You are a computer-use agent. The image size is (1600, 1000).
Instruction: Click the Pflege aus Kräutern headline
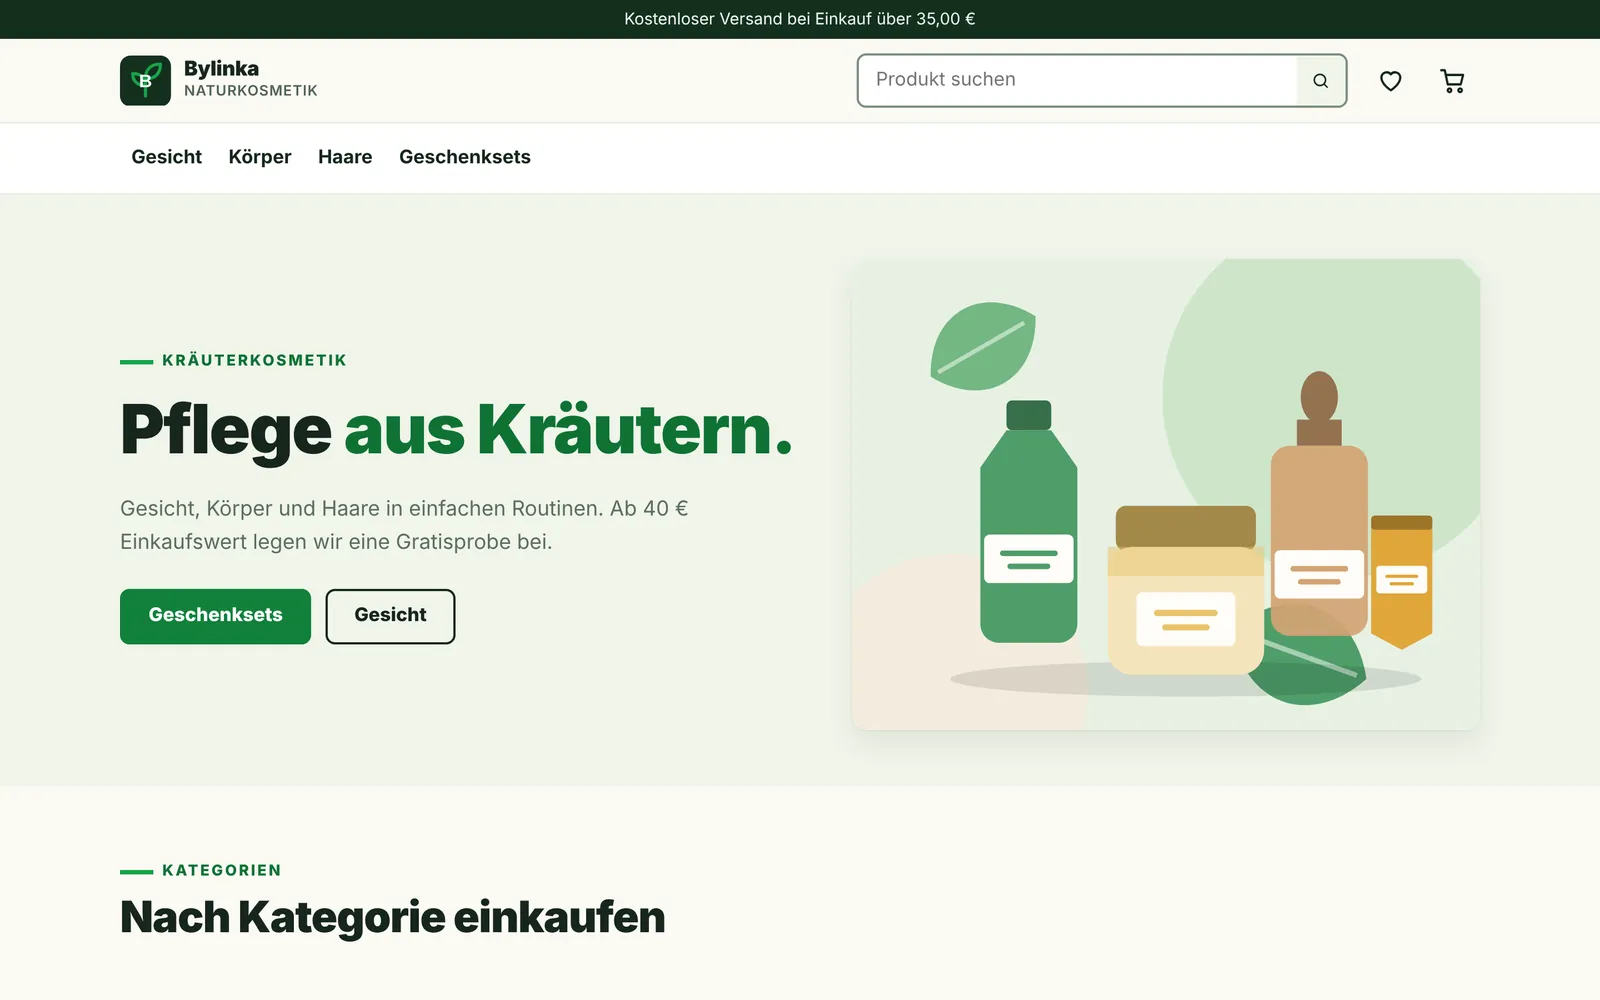[x=456, y=430]
